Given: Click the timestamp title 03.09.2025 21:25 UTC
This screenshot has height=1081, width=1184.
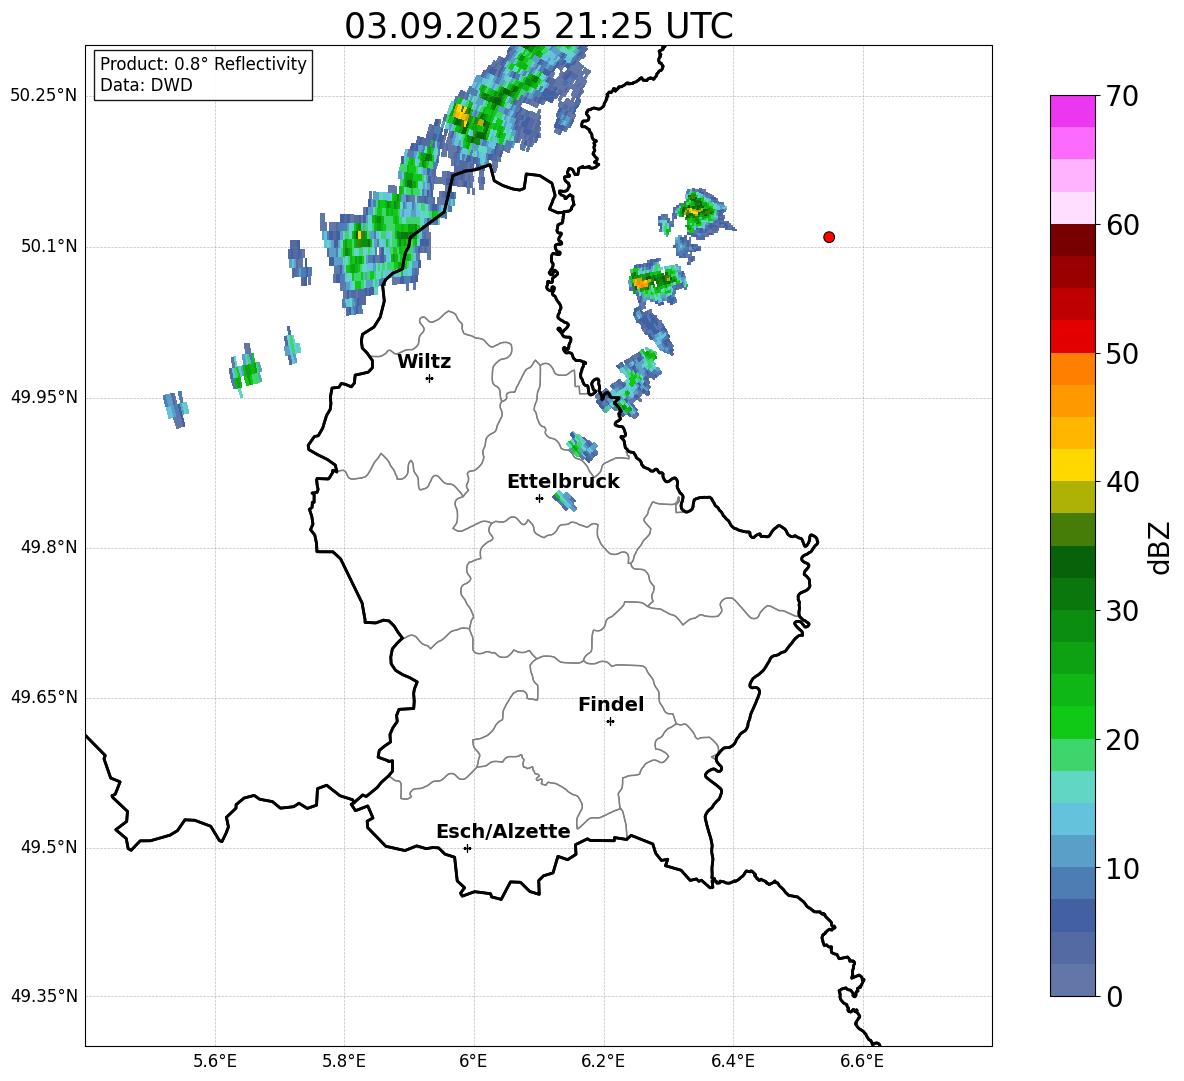Looking at the screenshot, I should click(x=538, y=26).
